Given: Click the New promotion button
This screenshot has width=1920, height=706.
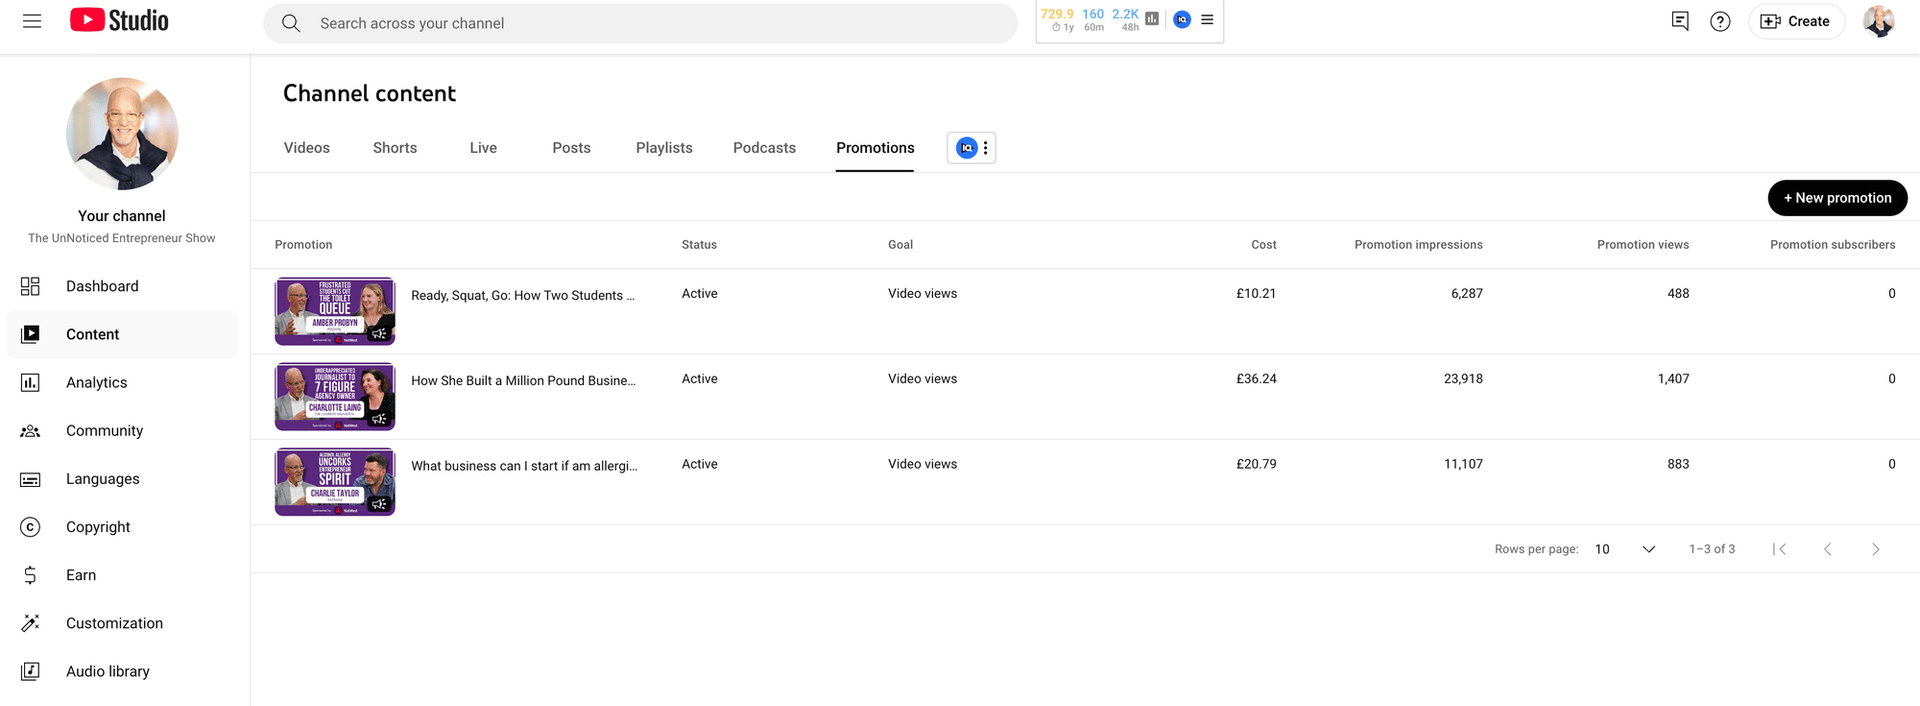Looking at the screenshot, I should pyautogui.click(x=1838, y=198).
